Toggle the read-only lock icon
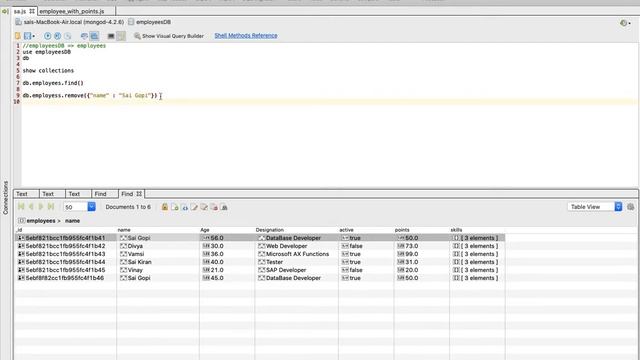Viewport: 640px width, 360px height. pyautogui.click(x=164, y=207)
